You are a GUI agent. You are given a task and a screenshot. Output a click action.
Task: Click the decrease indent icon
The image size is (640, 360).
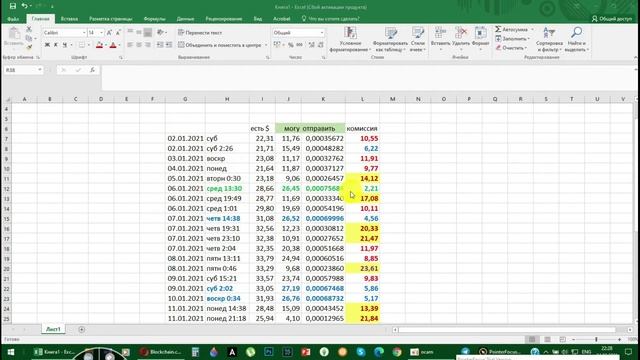click(x=160, y=45)
